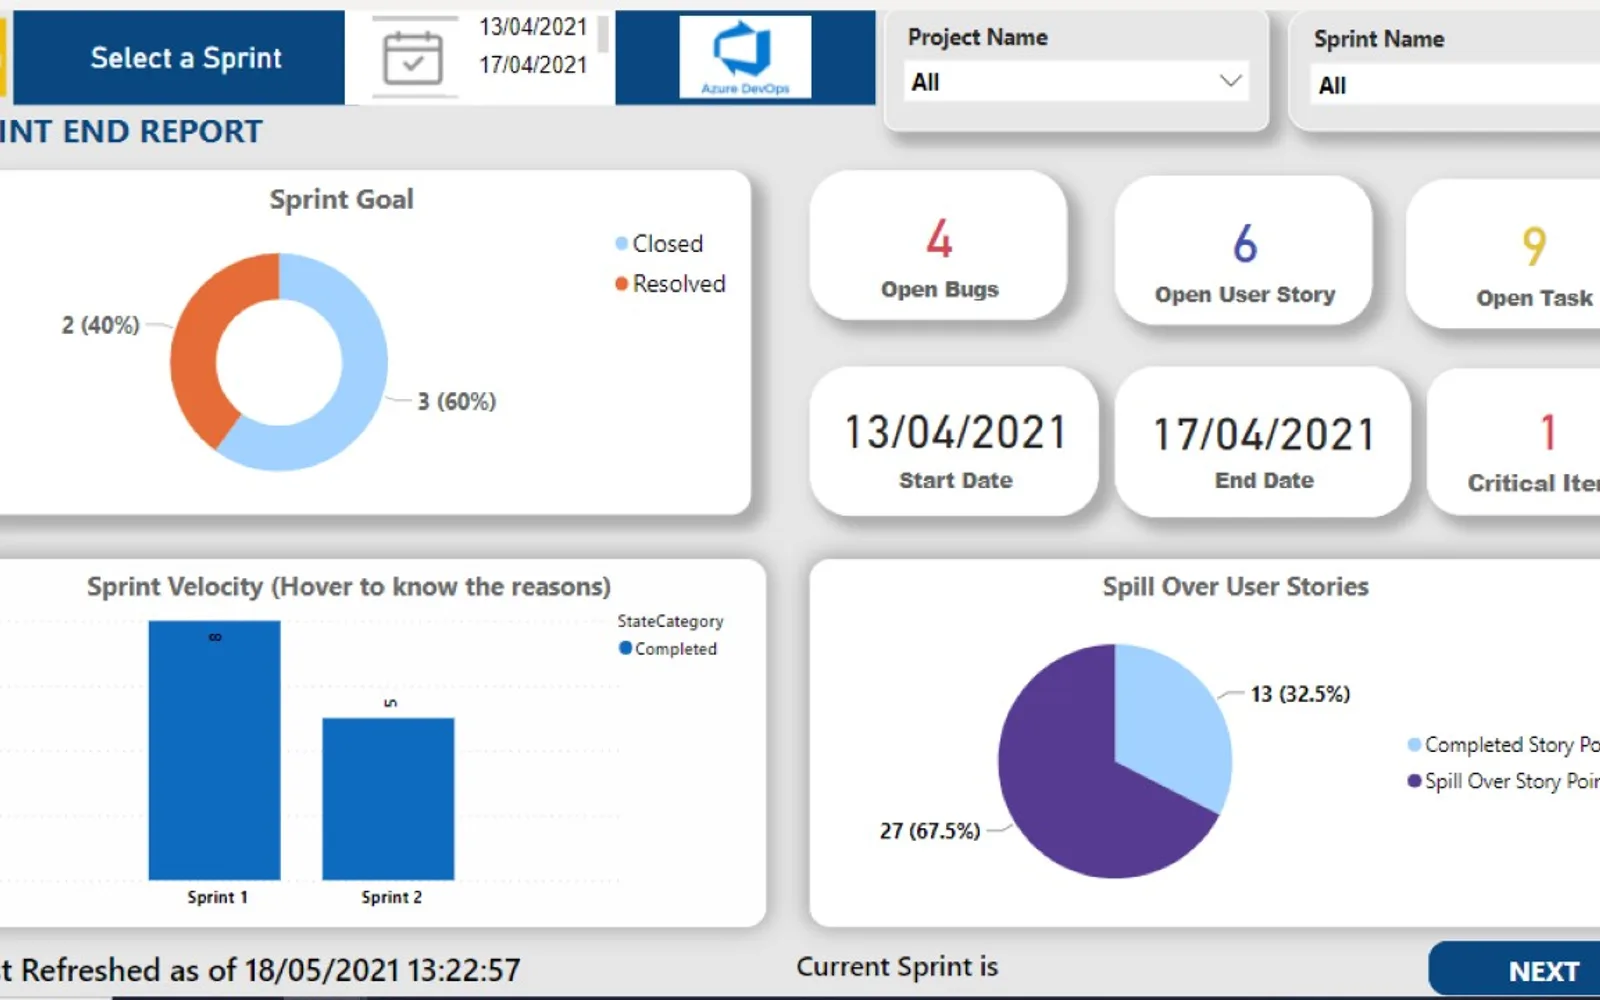This screenshot has width=1600, height=1000.
Task: Click the Start Date card
Action: [955, 441]
